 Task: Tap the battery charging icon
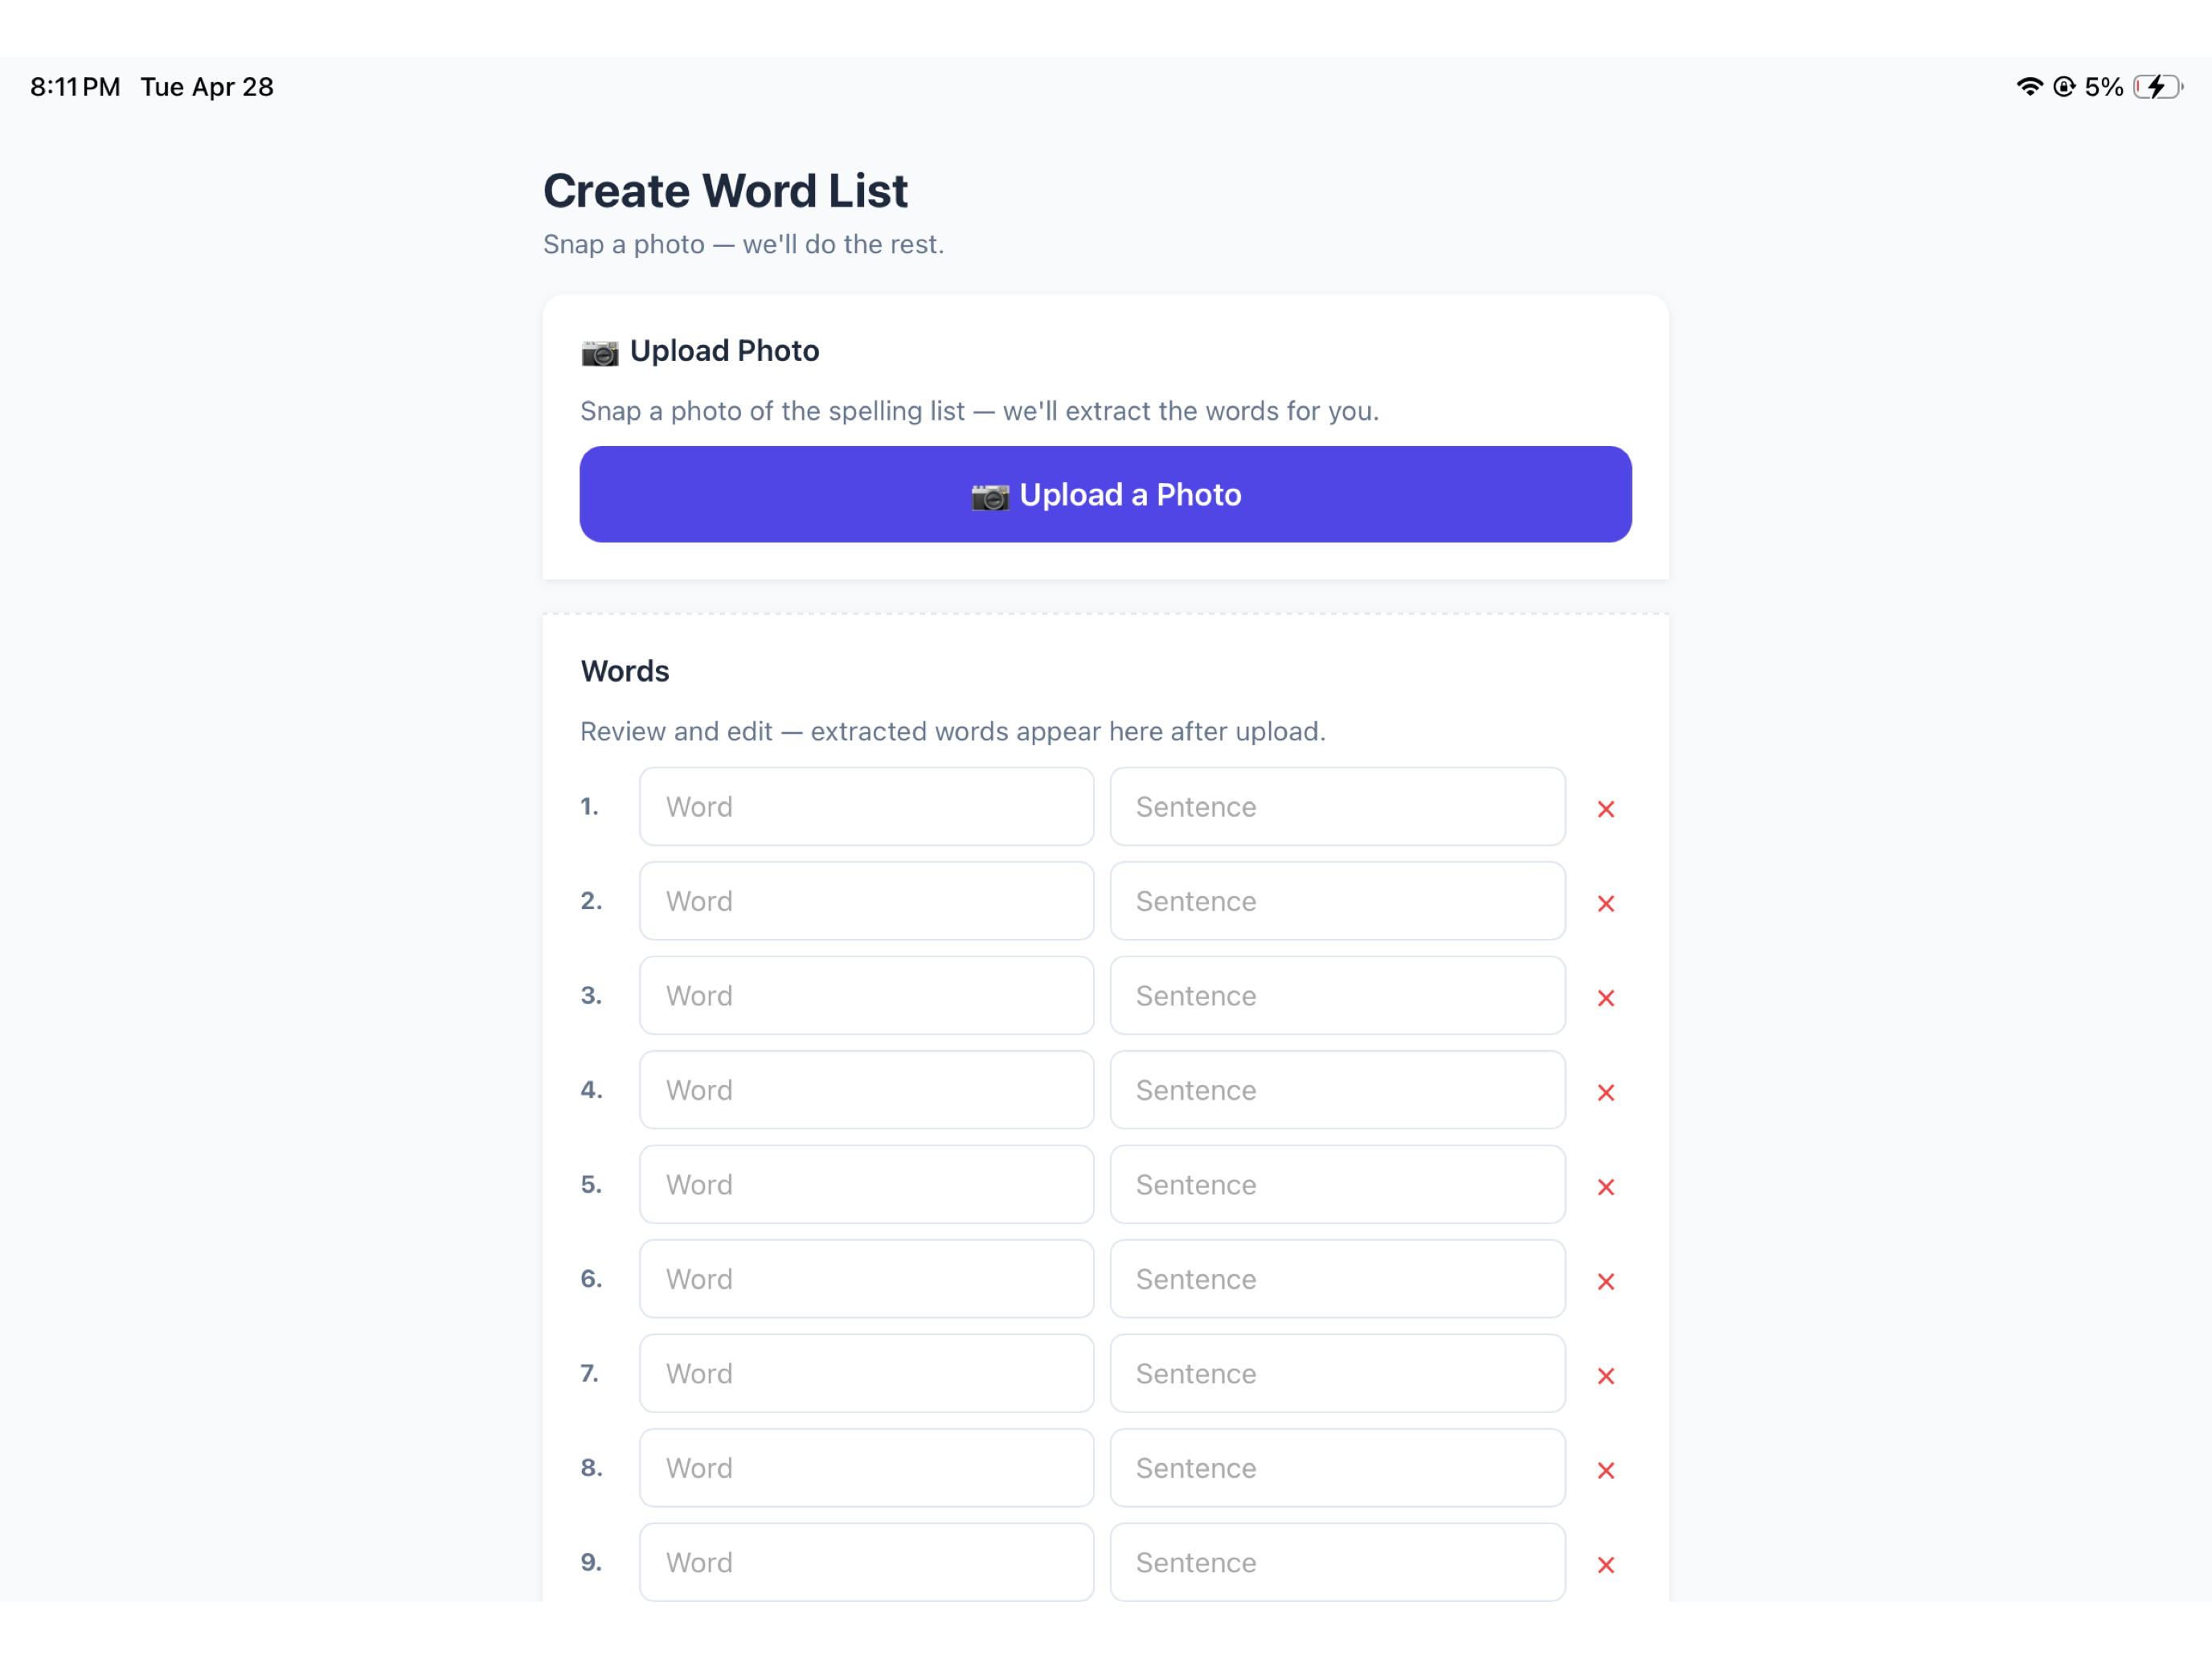tap(2157, 87)
